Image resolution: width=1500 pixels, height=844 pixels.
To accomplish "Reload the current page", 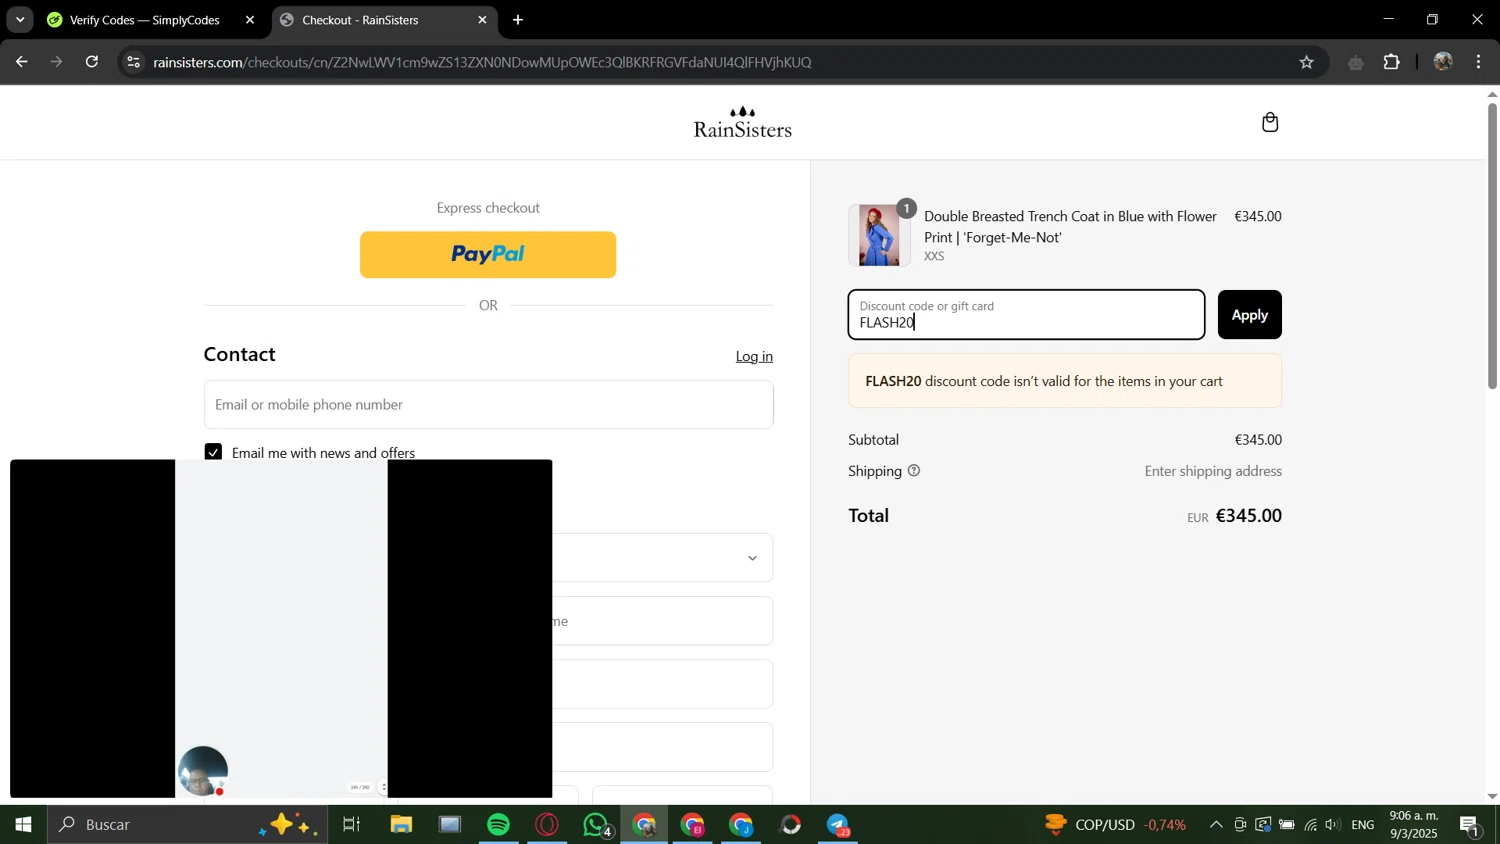I will (92, 62).
